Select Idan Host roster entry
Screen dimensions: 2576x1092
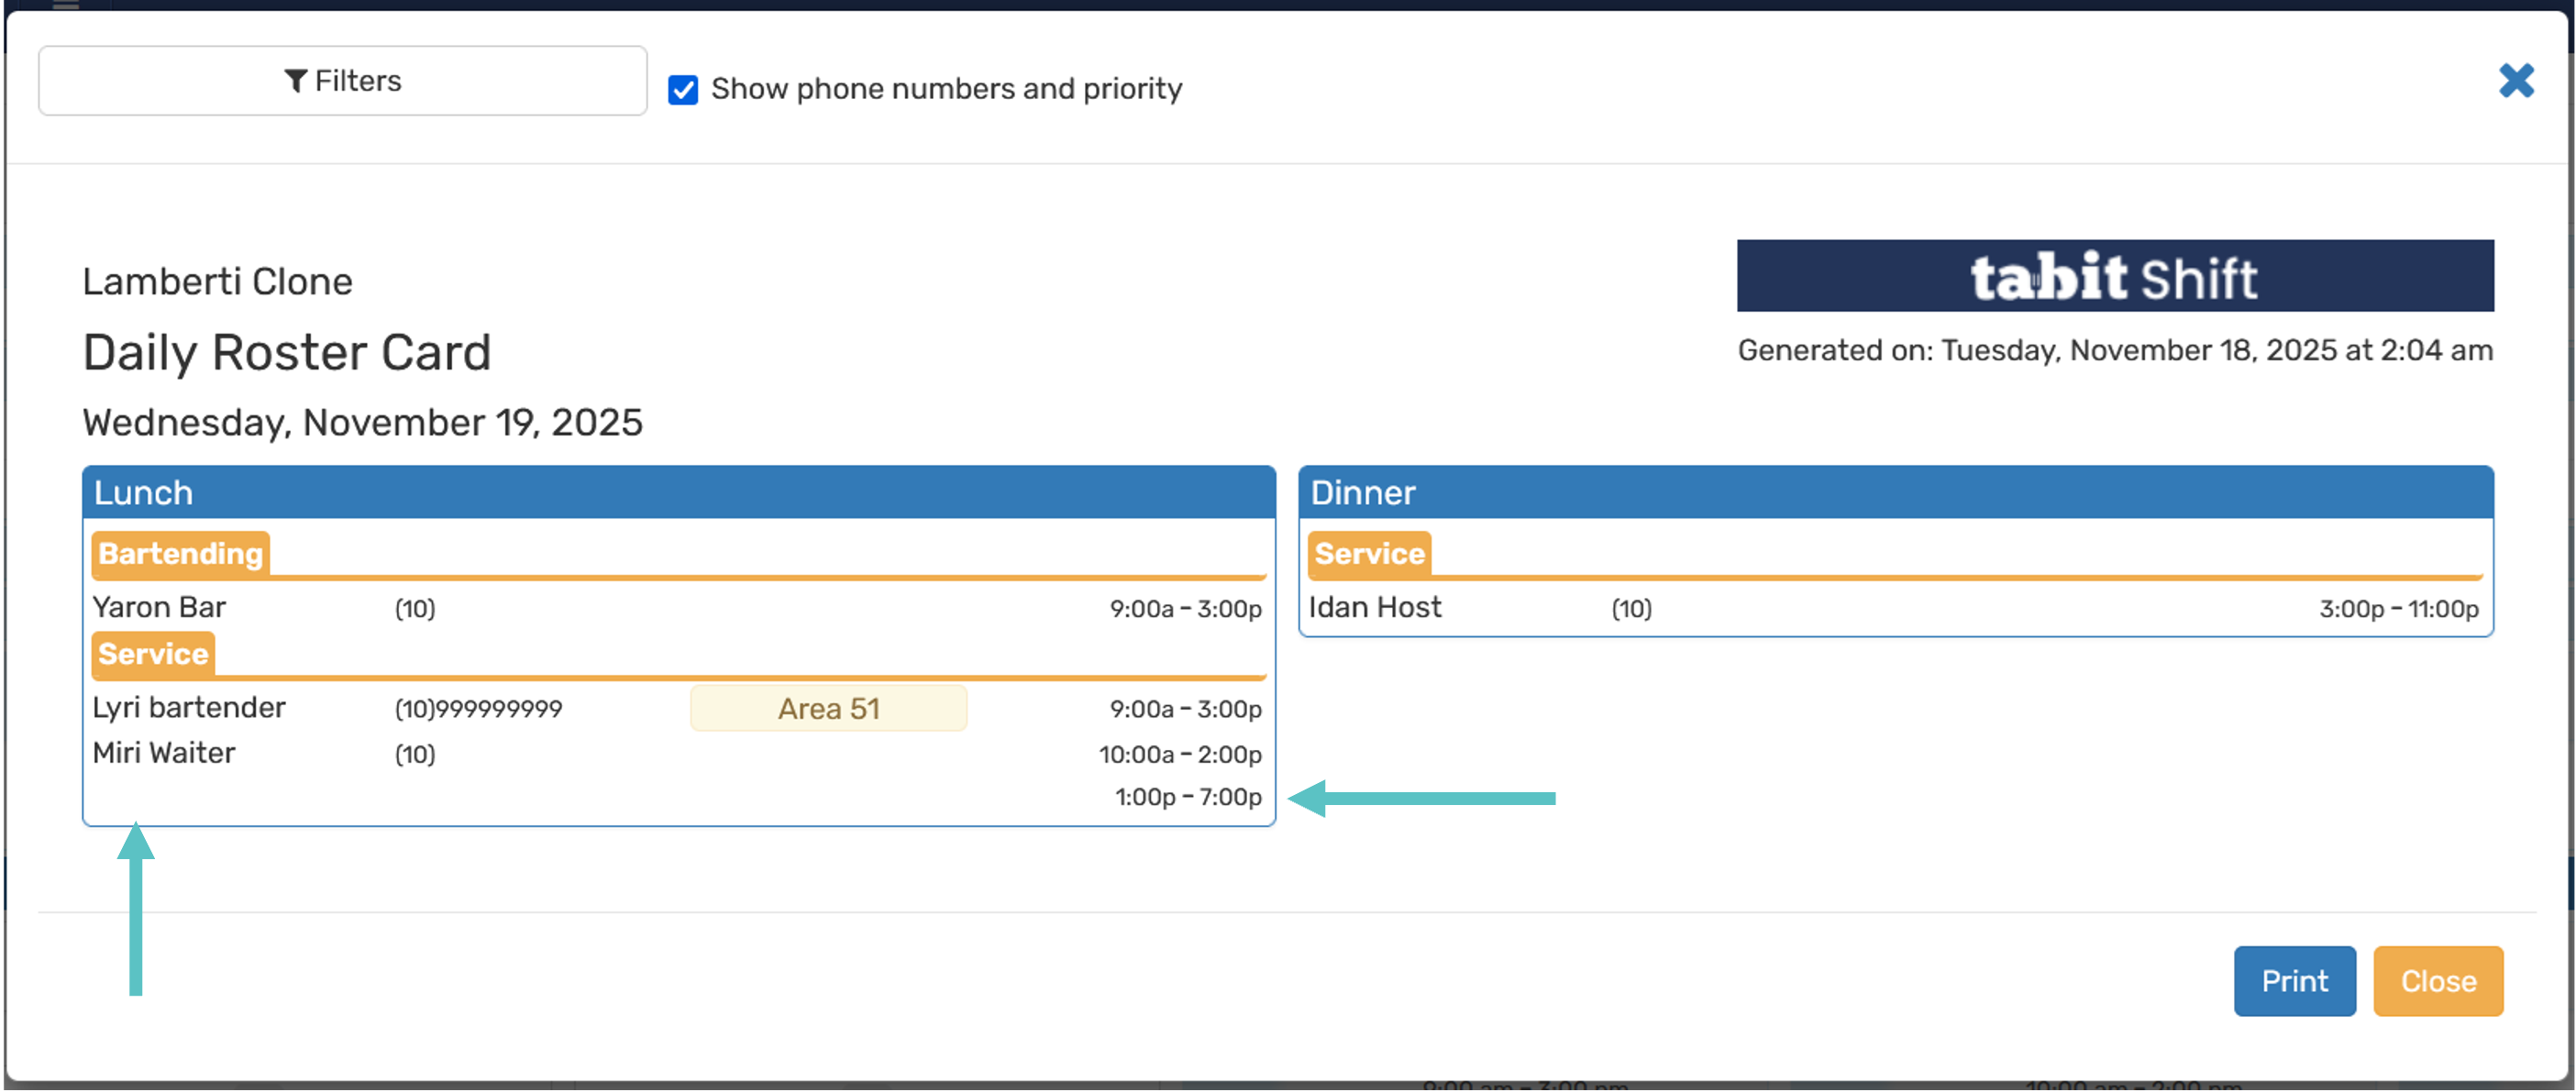pyautogui.click(x=1893, y=608)
